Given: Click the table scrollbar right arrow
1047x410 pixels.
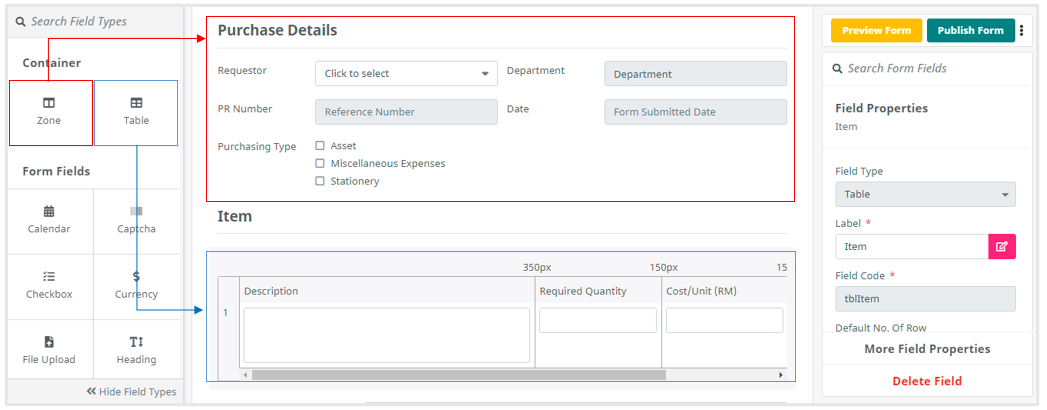Looking at the screenshot, I should (x=781, y=375).
